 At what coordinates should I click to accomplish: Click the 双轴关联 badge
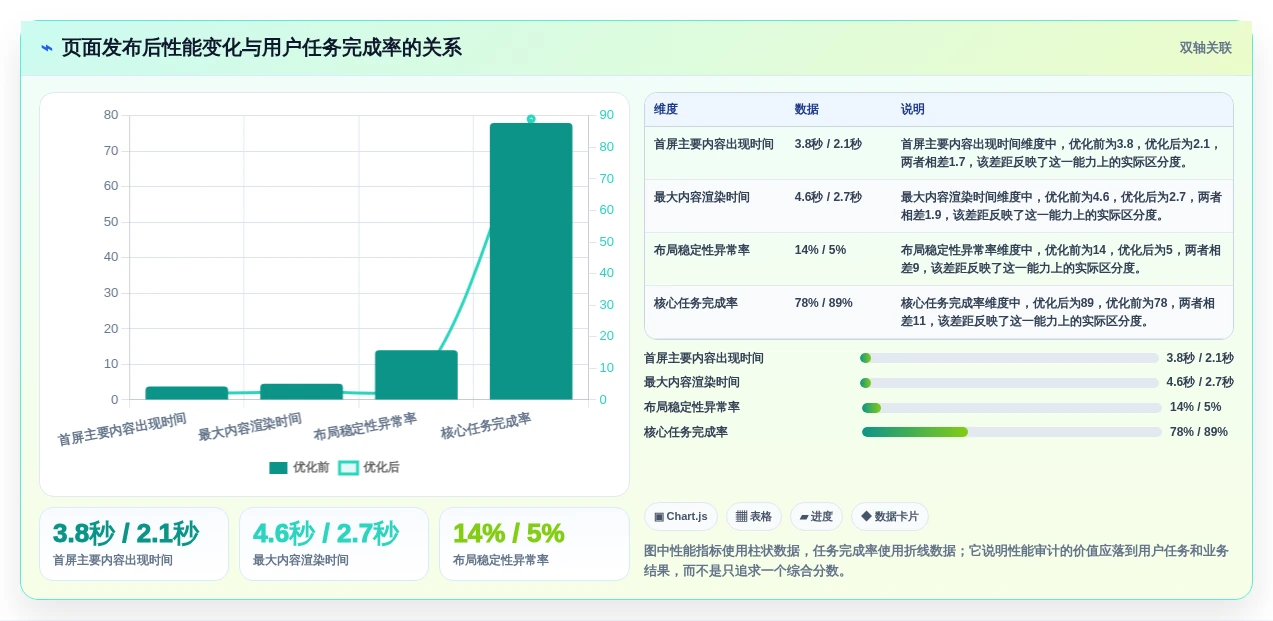tap(1205, 48)
